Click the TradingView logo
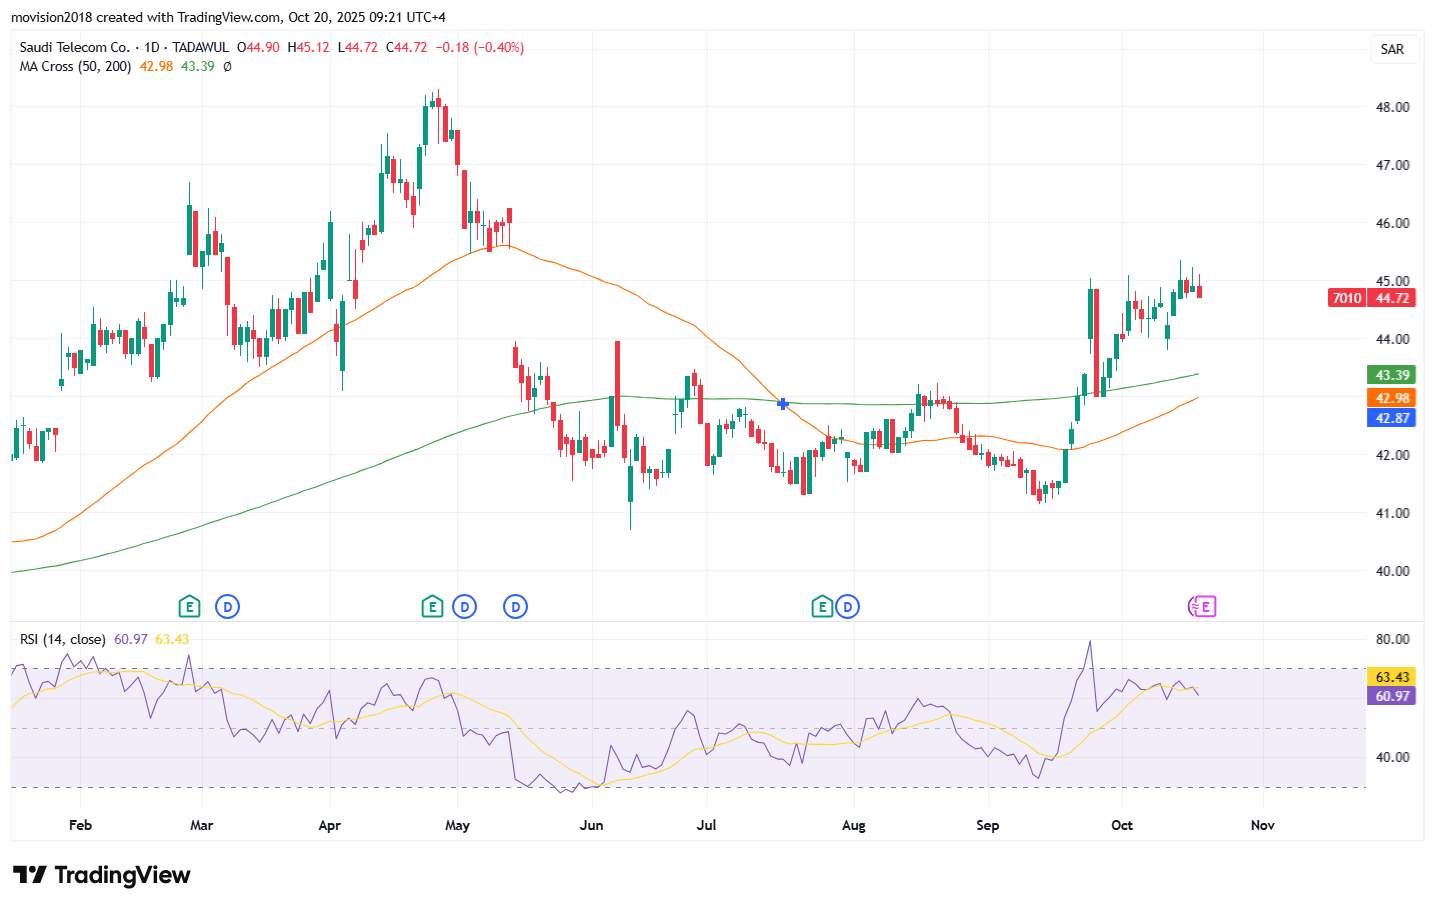This screenshot has height=909, width=1435. (101, 875)
